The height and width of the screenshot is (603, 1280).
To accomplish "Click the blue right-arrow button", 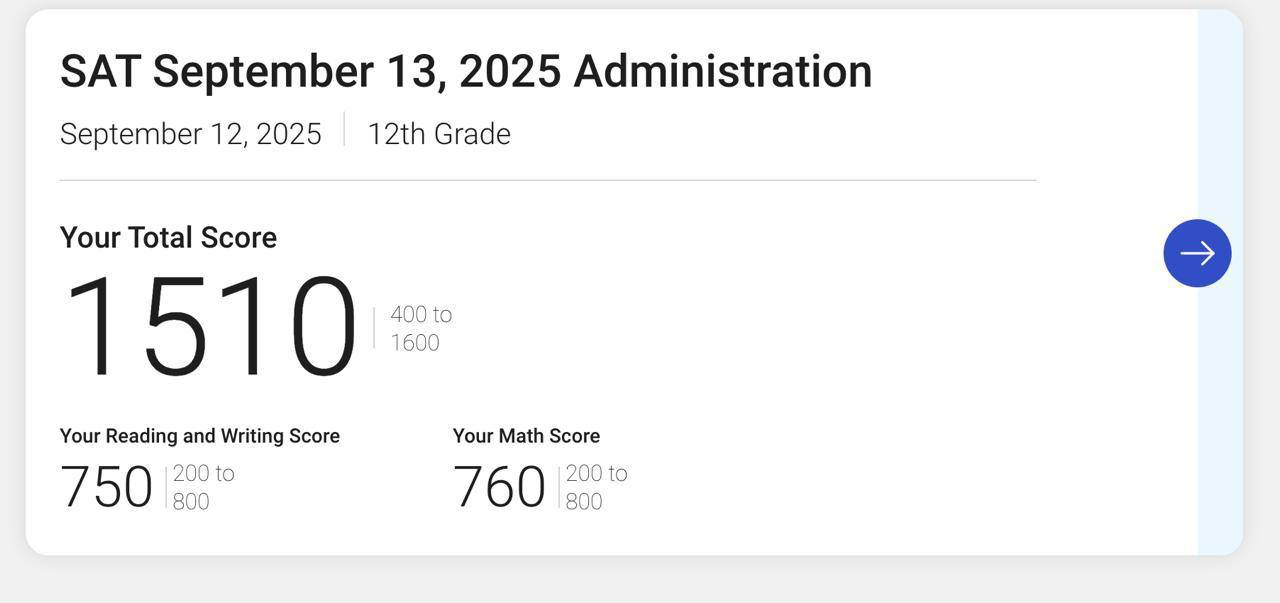I will 1197,253.
